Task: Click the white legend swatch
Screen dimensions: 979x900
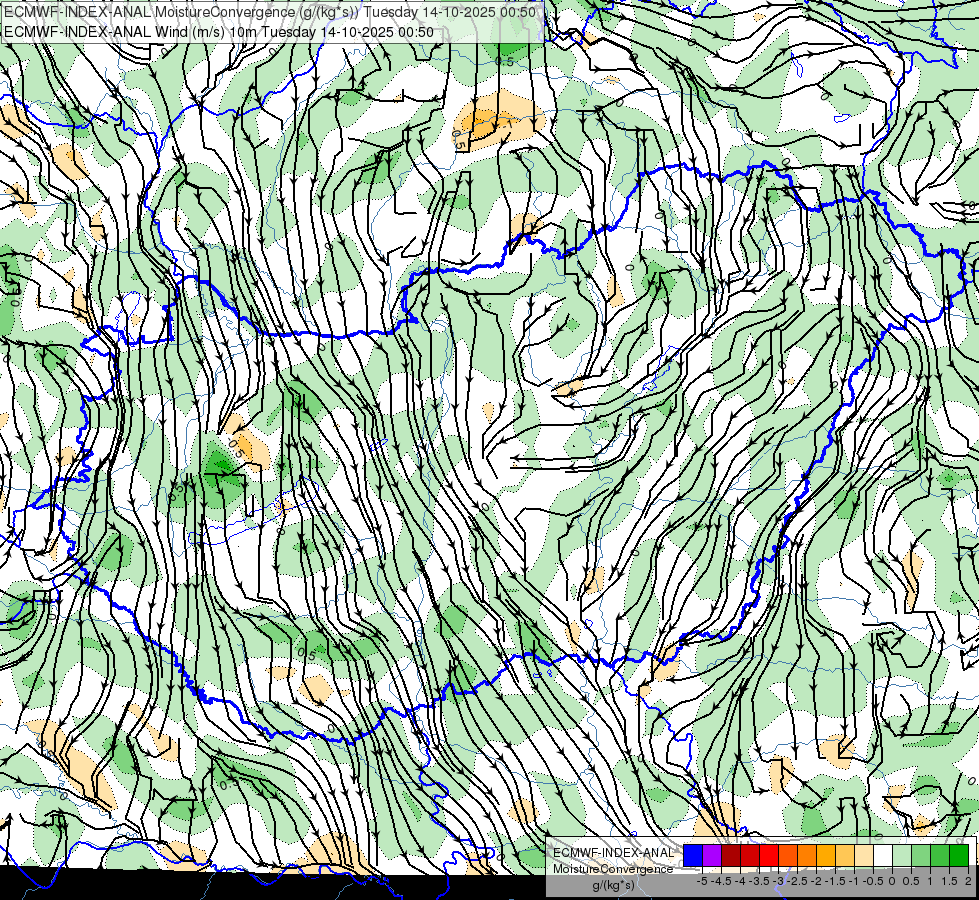Action: click(883, 855)
